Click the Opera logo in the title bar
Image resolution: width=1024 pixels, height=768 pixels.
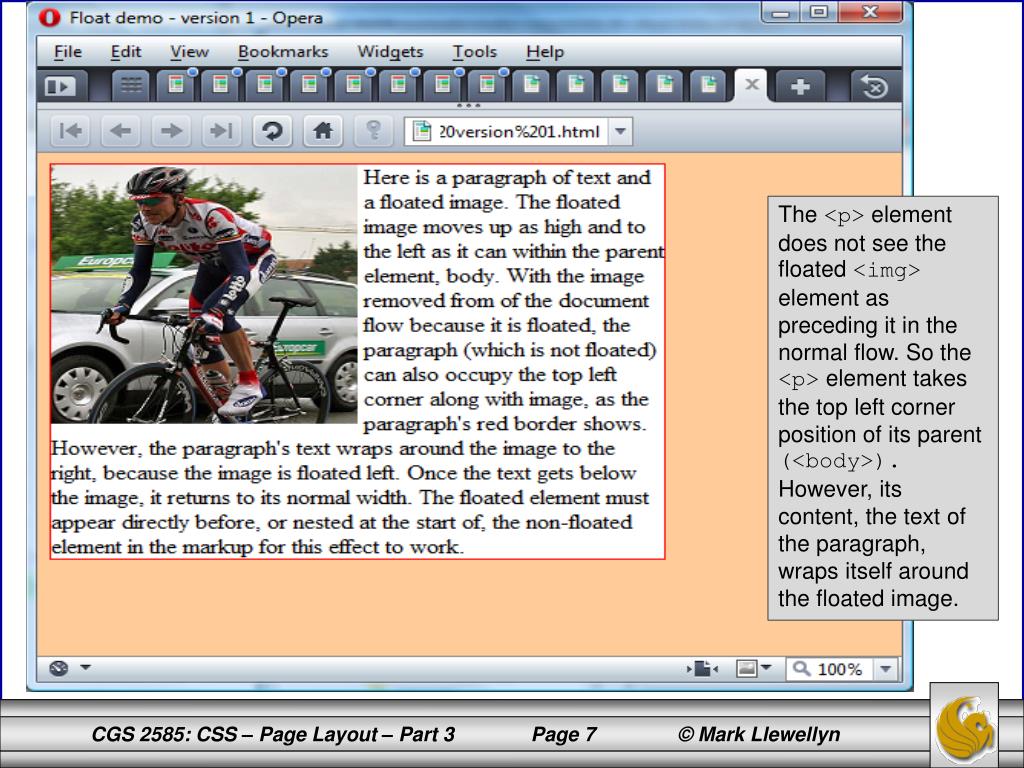[50, 18]
